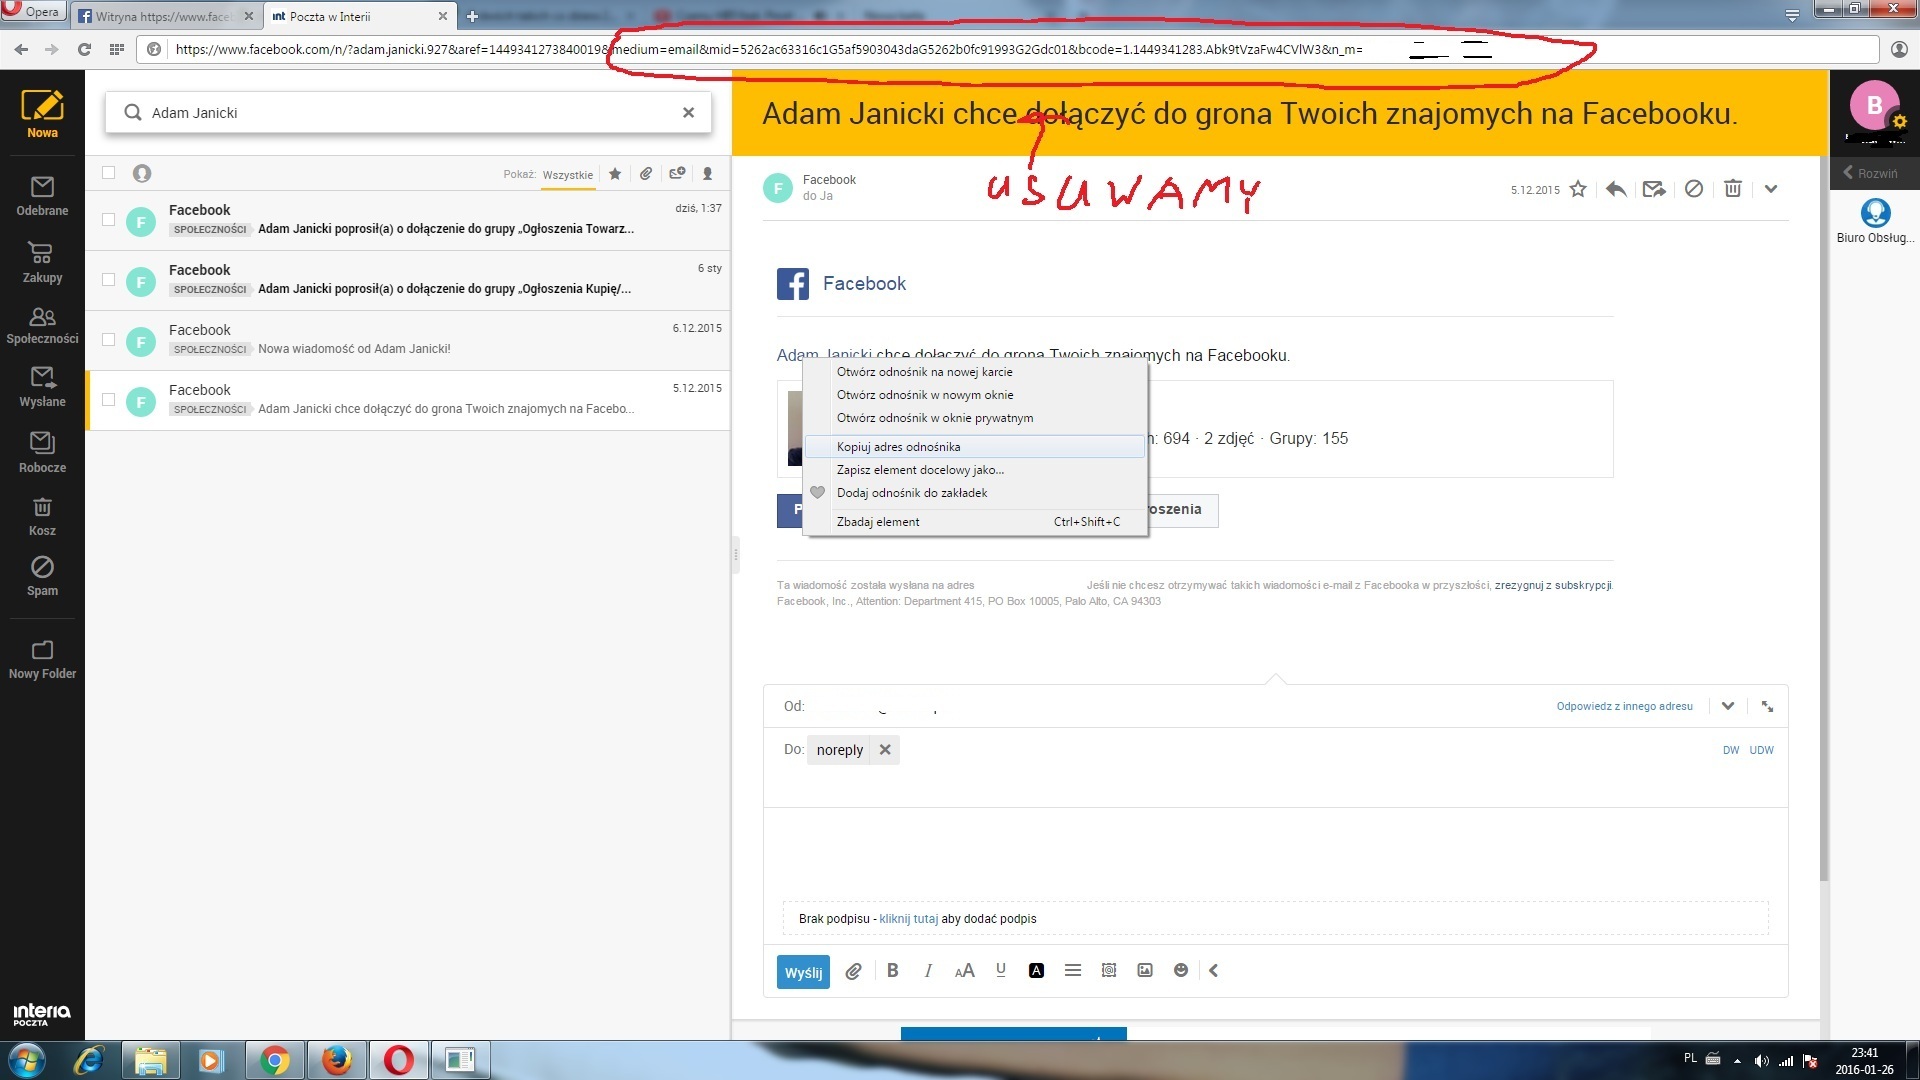Star the open Facebook message
1920x1080 pixels.
tap(1578, 189)
